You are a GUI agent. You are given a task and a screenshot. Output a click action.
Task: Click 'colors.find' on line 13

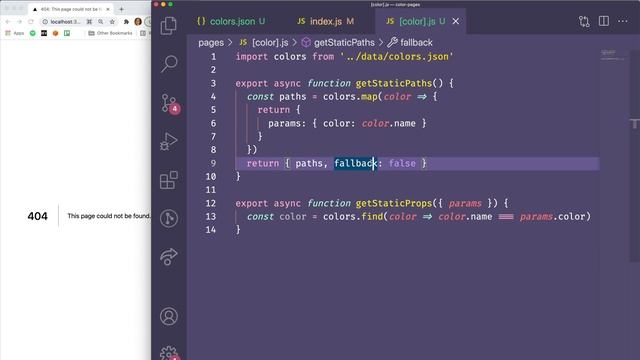pyautogui.click(x=353, y=217)
